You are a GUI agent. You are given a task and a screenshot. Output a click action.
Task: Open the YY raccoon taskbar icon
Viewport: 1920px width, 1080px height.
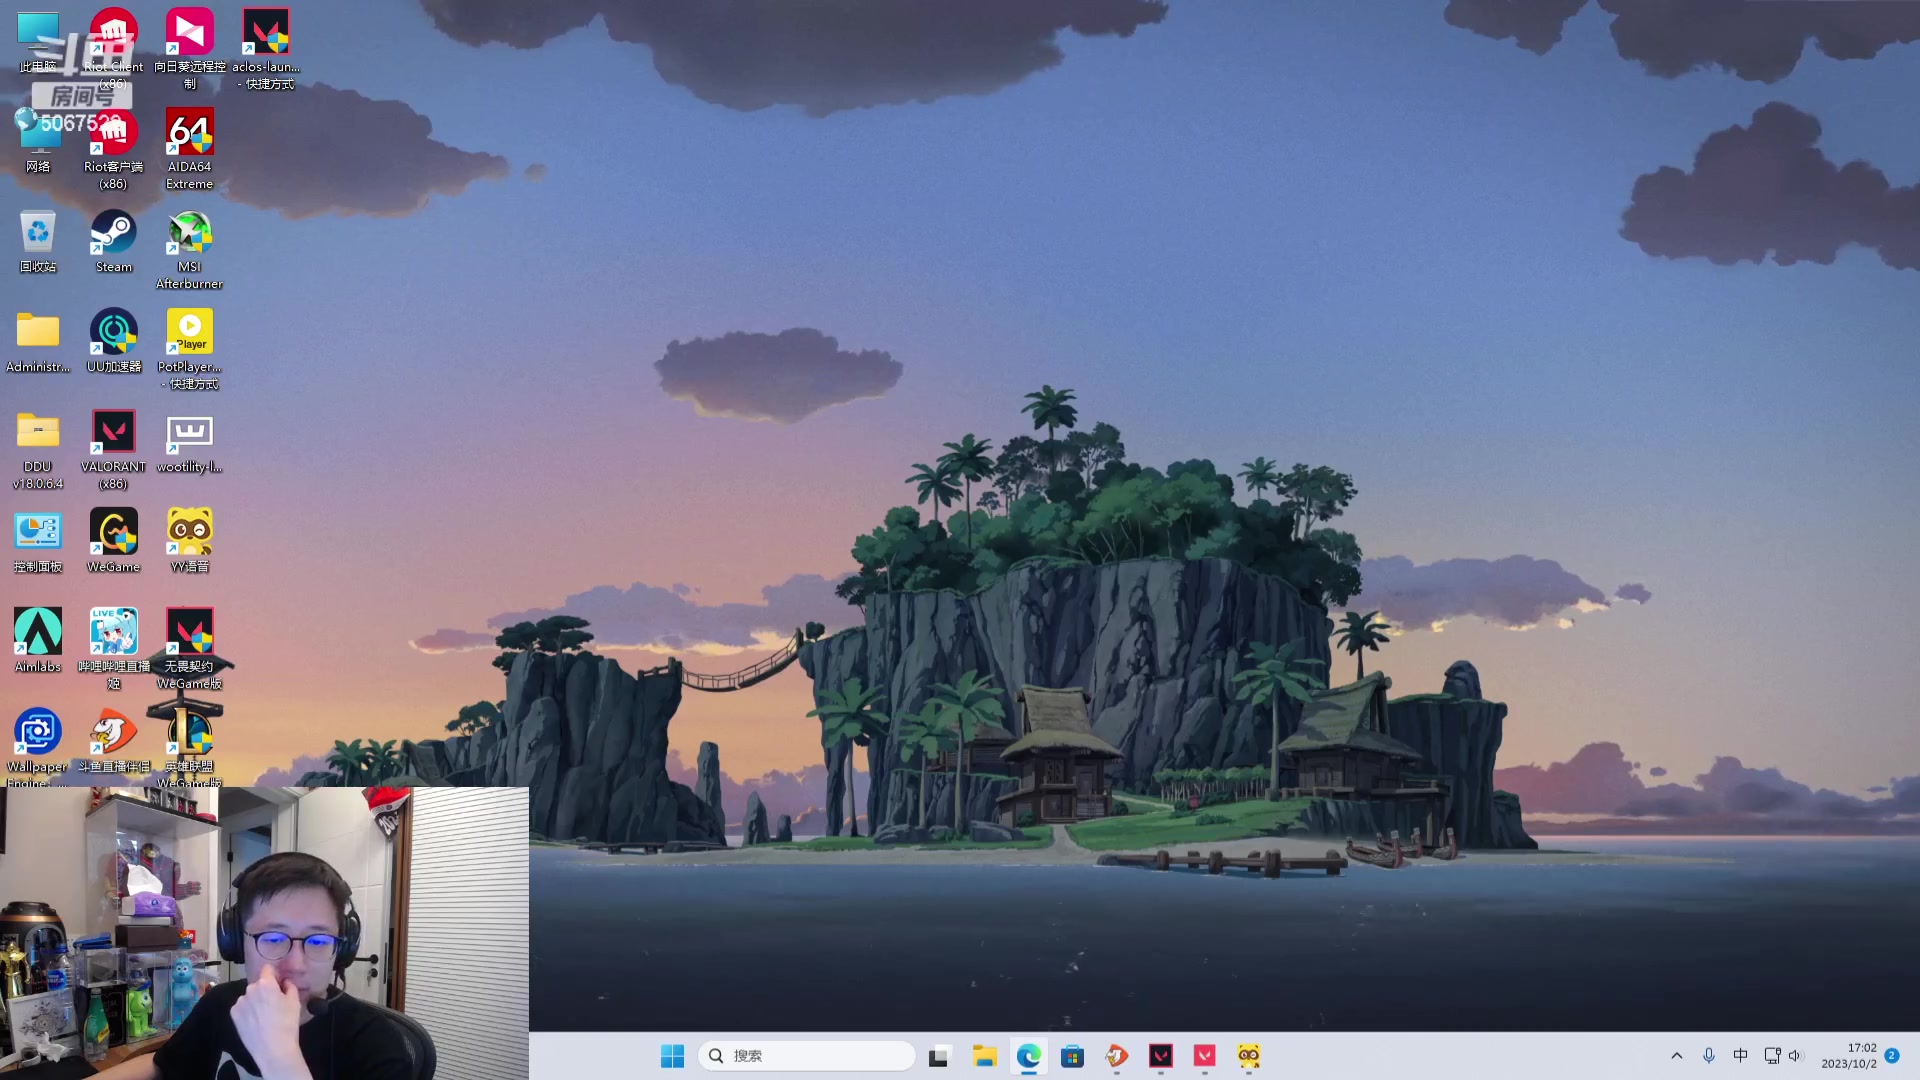[x=1249, y=1056]
